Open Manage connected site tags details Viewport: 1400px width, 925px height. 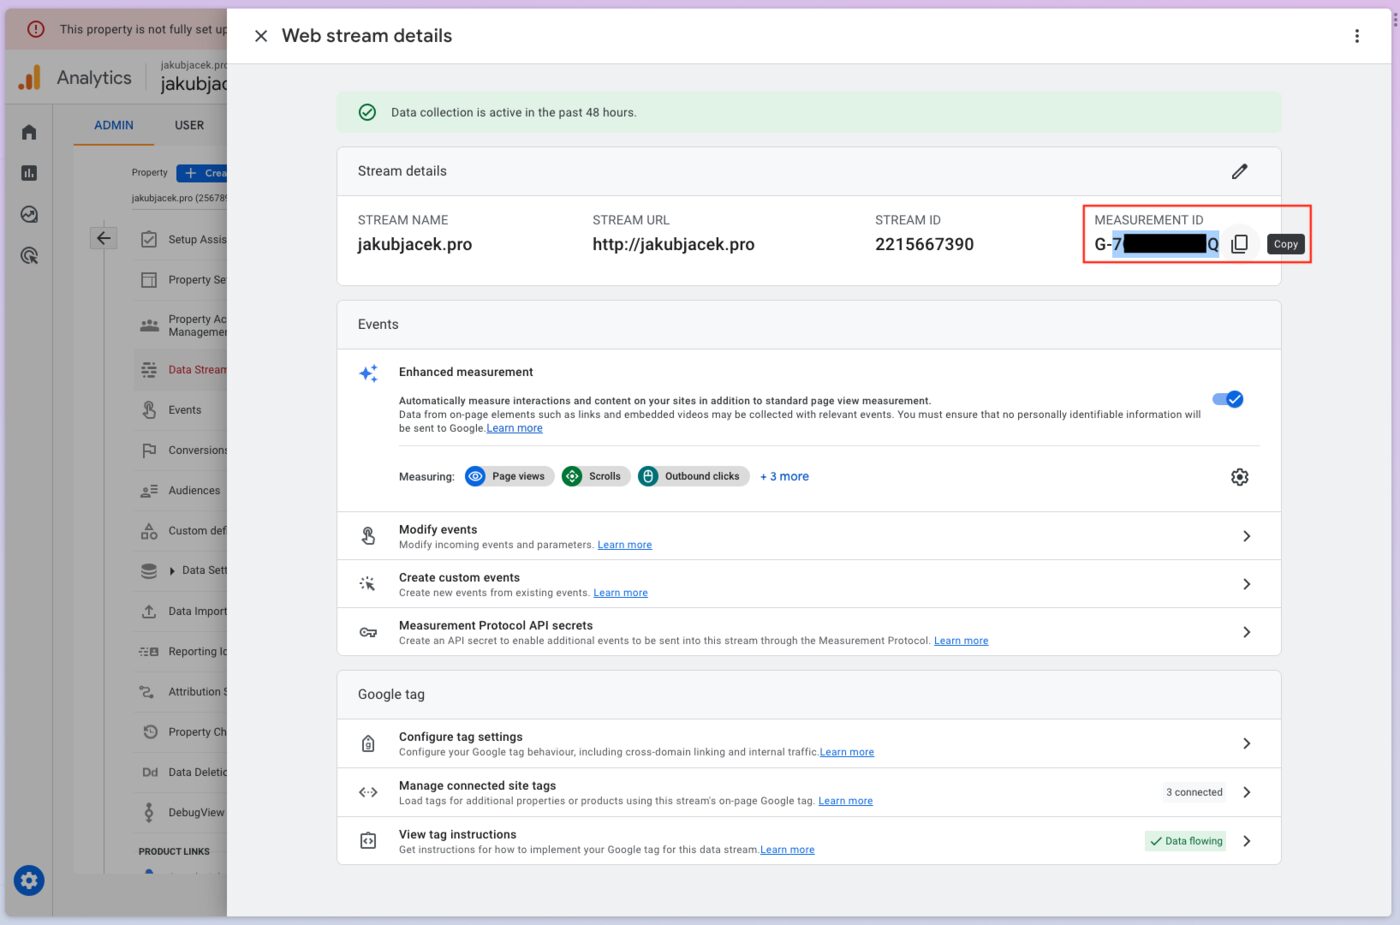(1246, 791)
